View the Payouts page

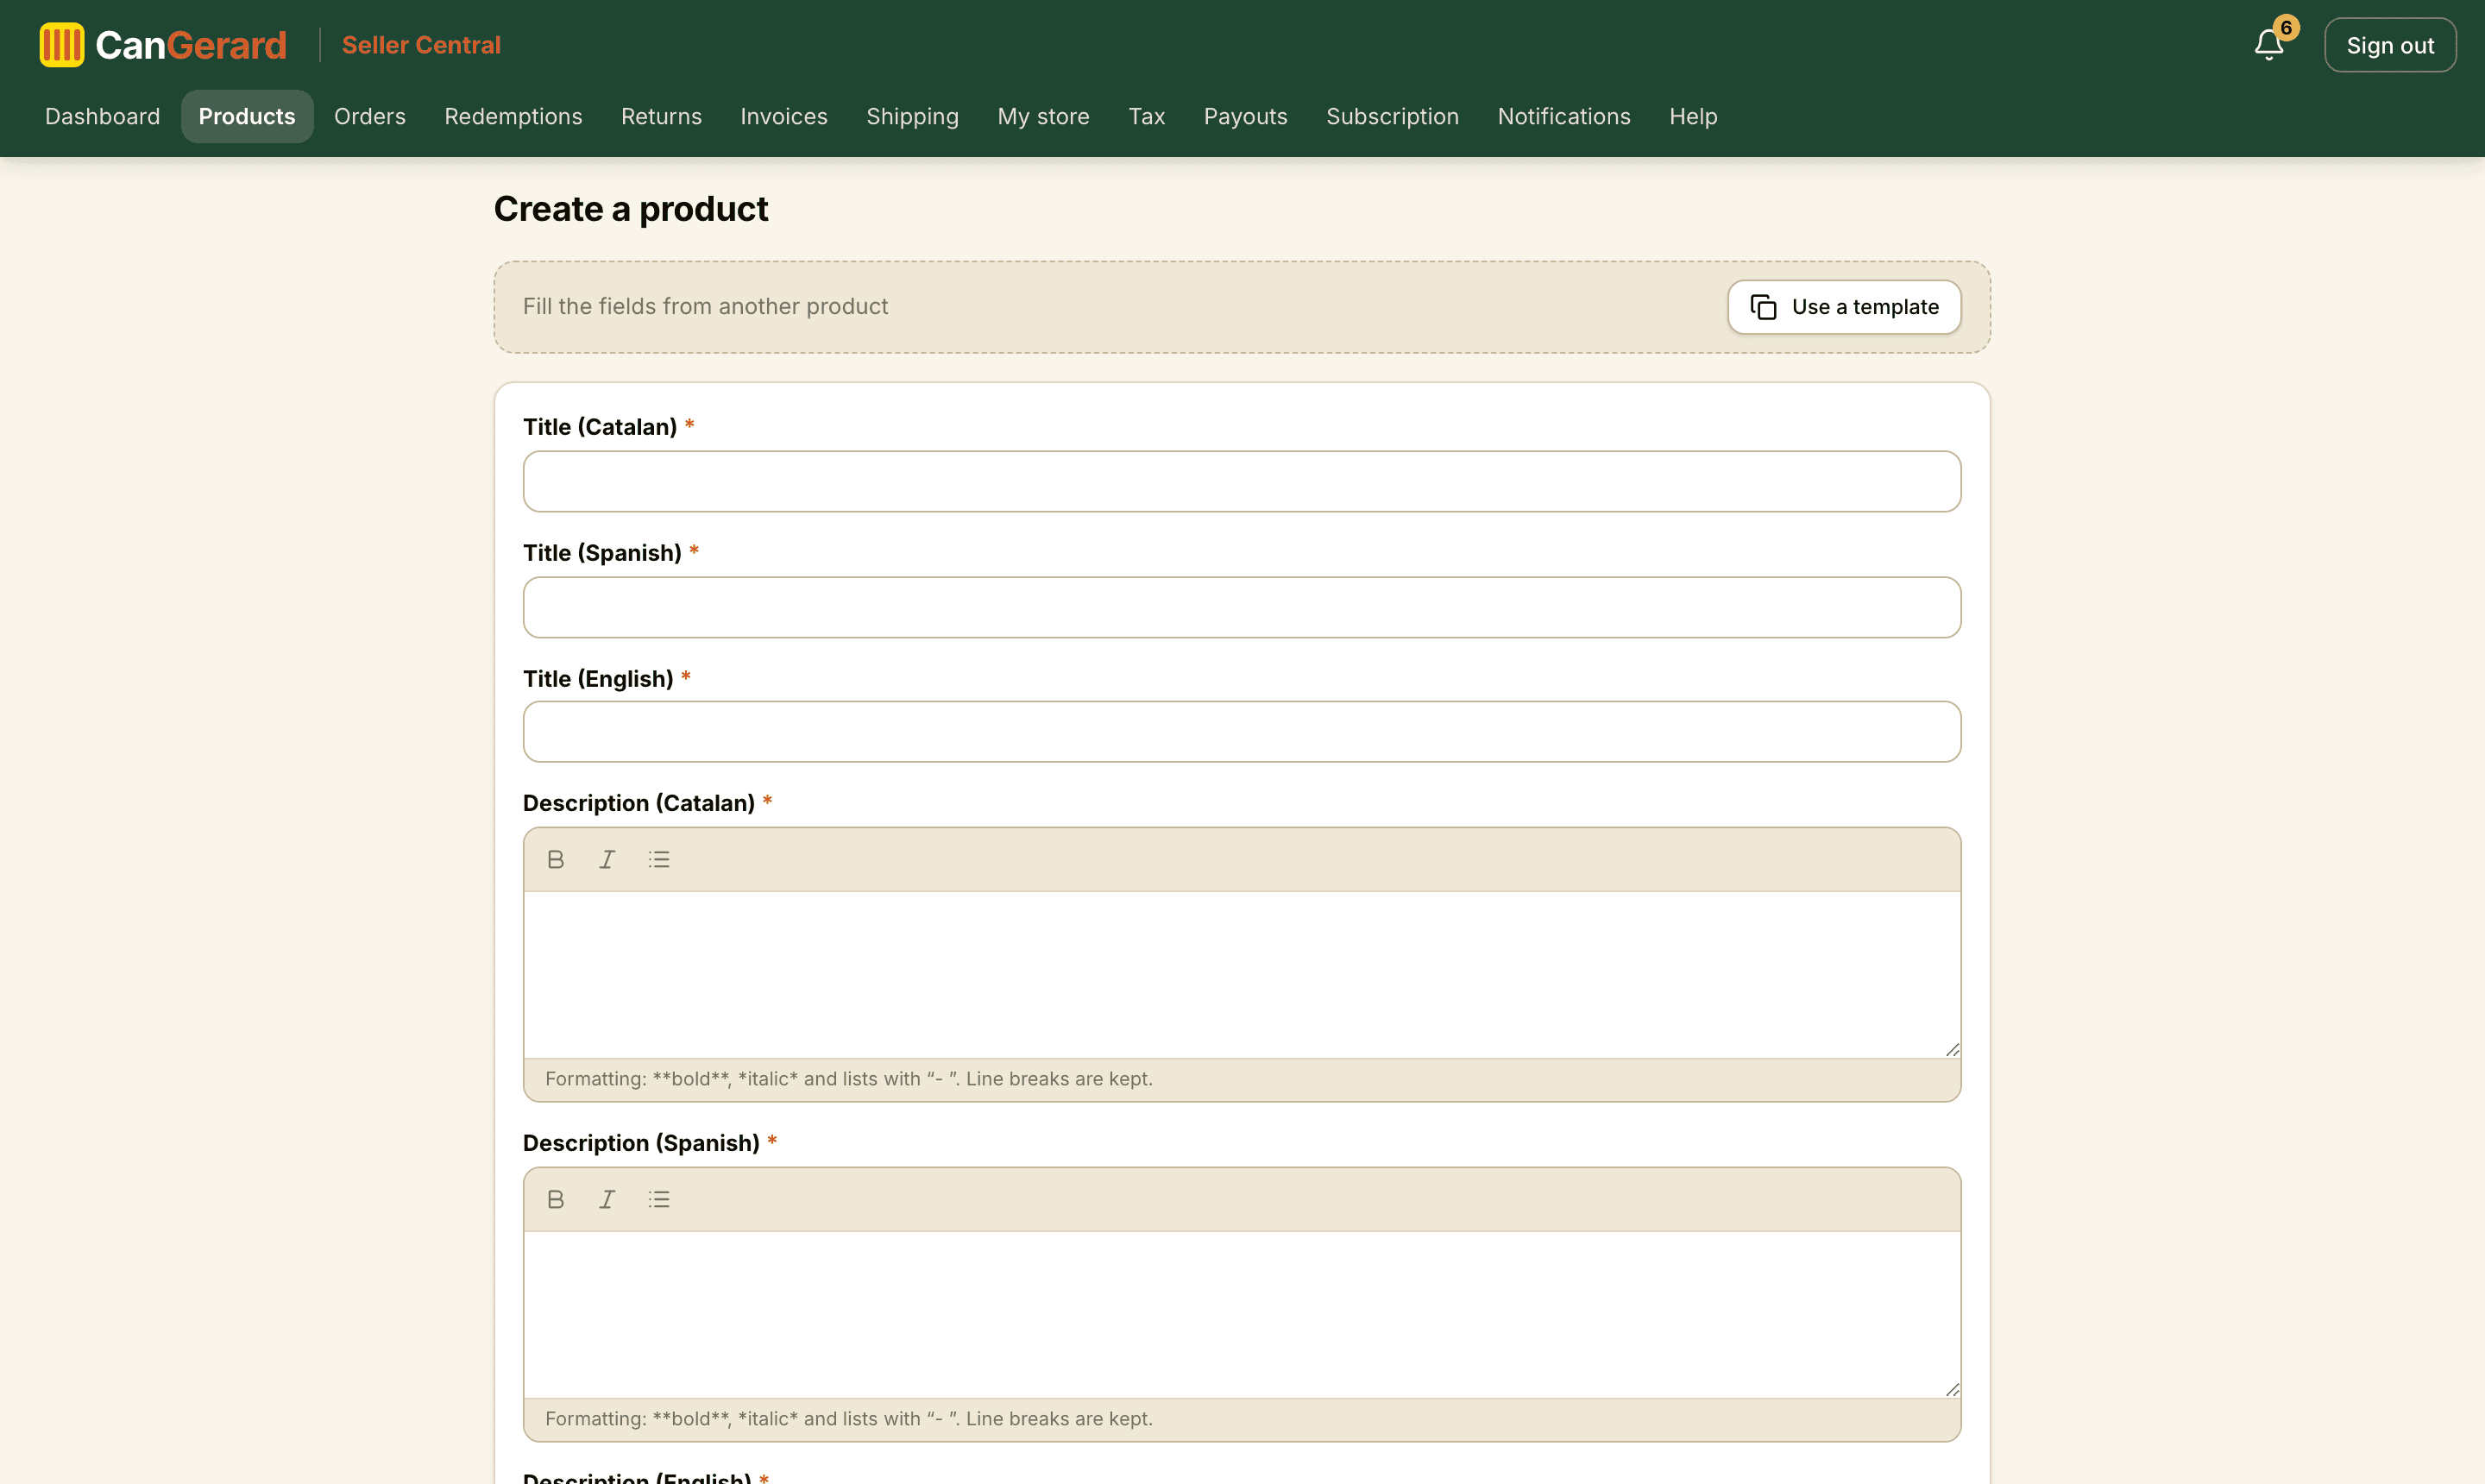tap(1245, 116)
